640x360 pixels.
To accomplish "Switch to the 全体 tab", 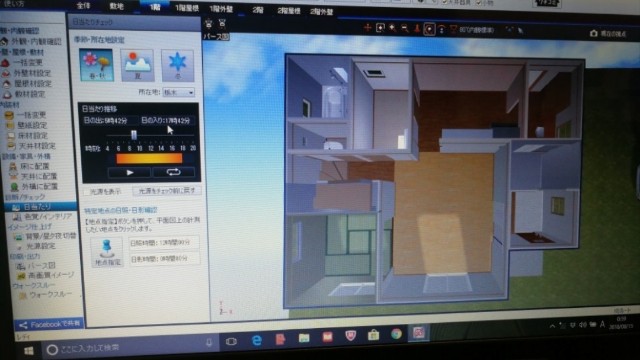I will [83, 6].
